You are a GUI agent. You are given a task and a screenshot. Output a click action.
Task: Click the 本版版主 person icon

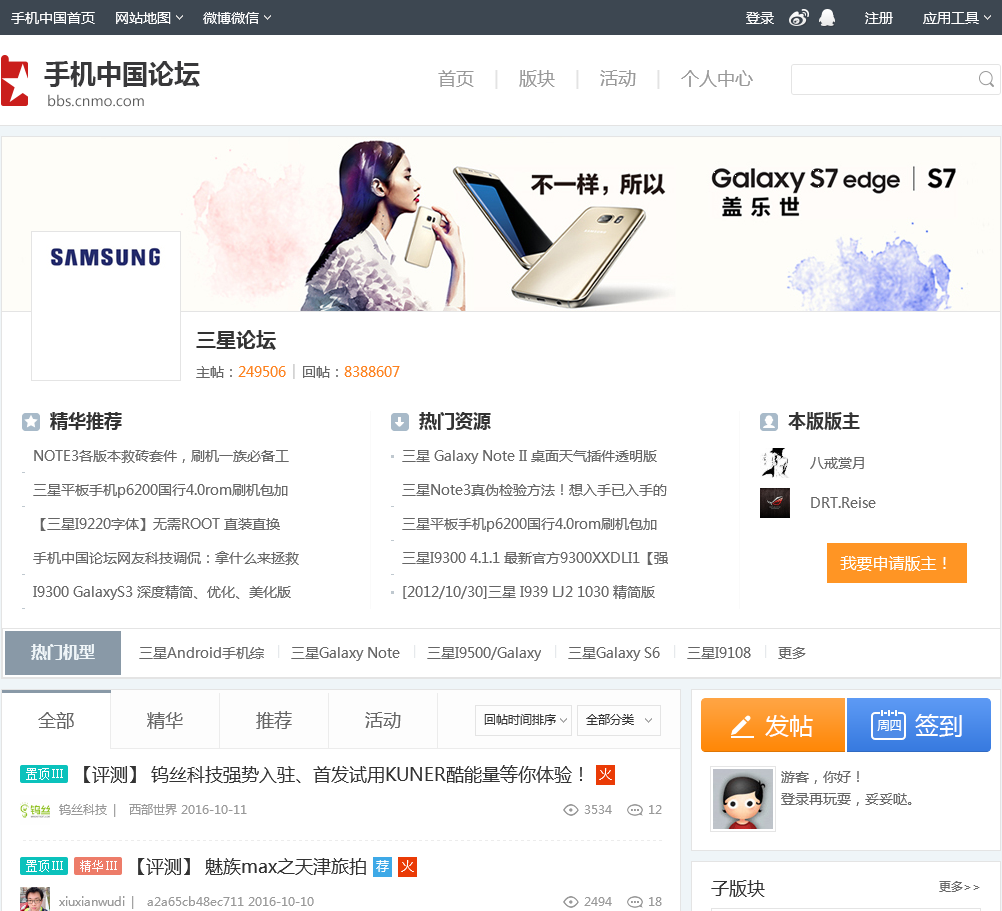(769, 422)
